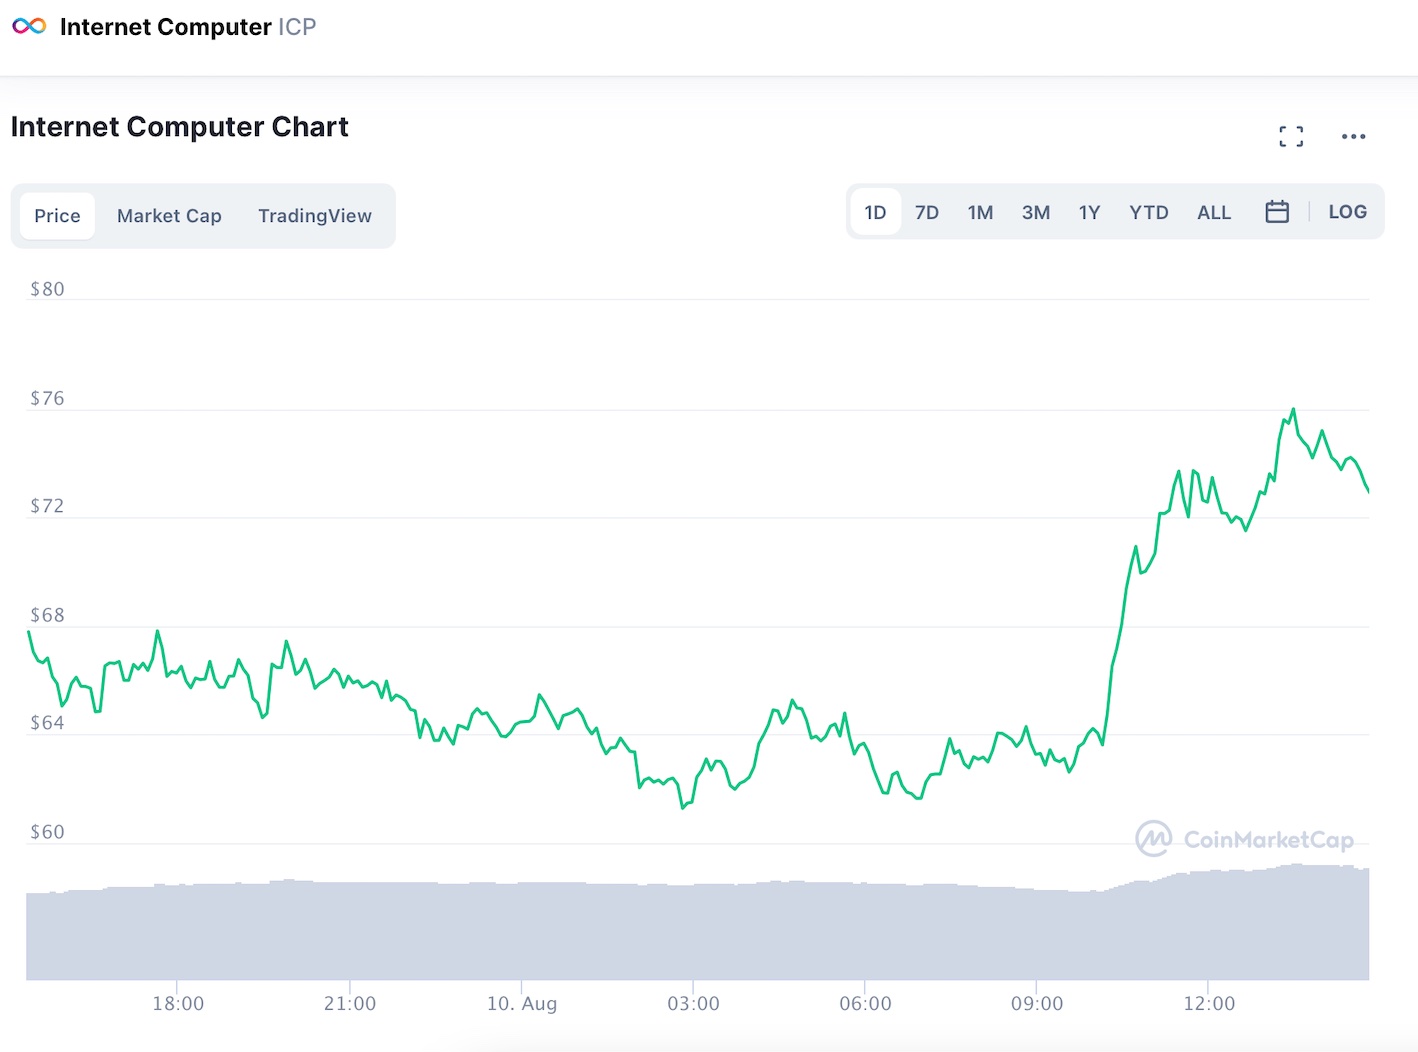The height and width of the screenshot is (1052, 1418).
Task: Click the 12:00 time axis label
Action: 1209,1003
